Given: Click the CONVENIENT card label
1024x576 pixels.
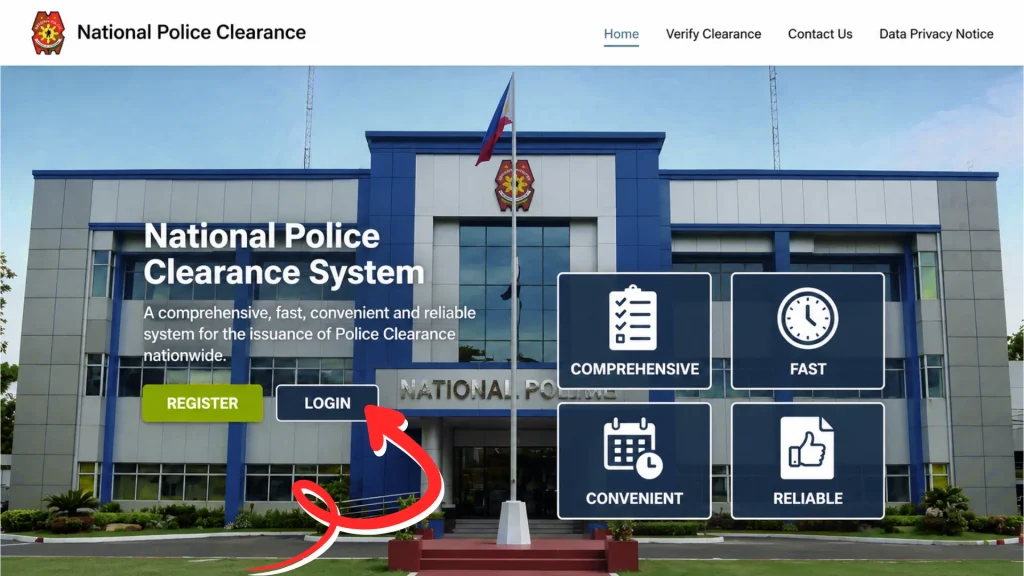Looking at the screenshot, I should point(634,498).
